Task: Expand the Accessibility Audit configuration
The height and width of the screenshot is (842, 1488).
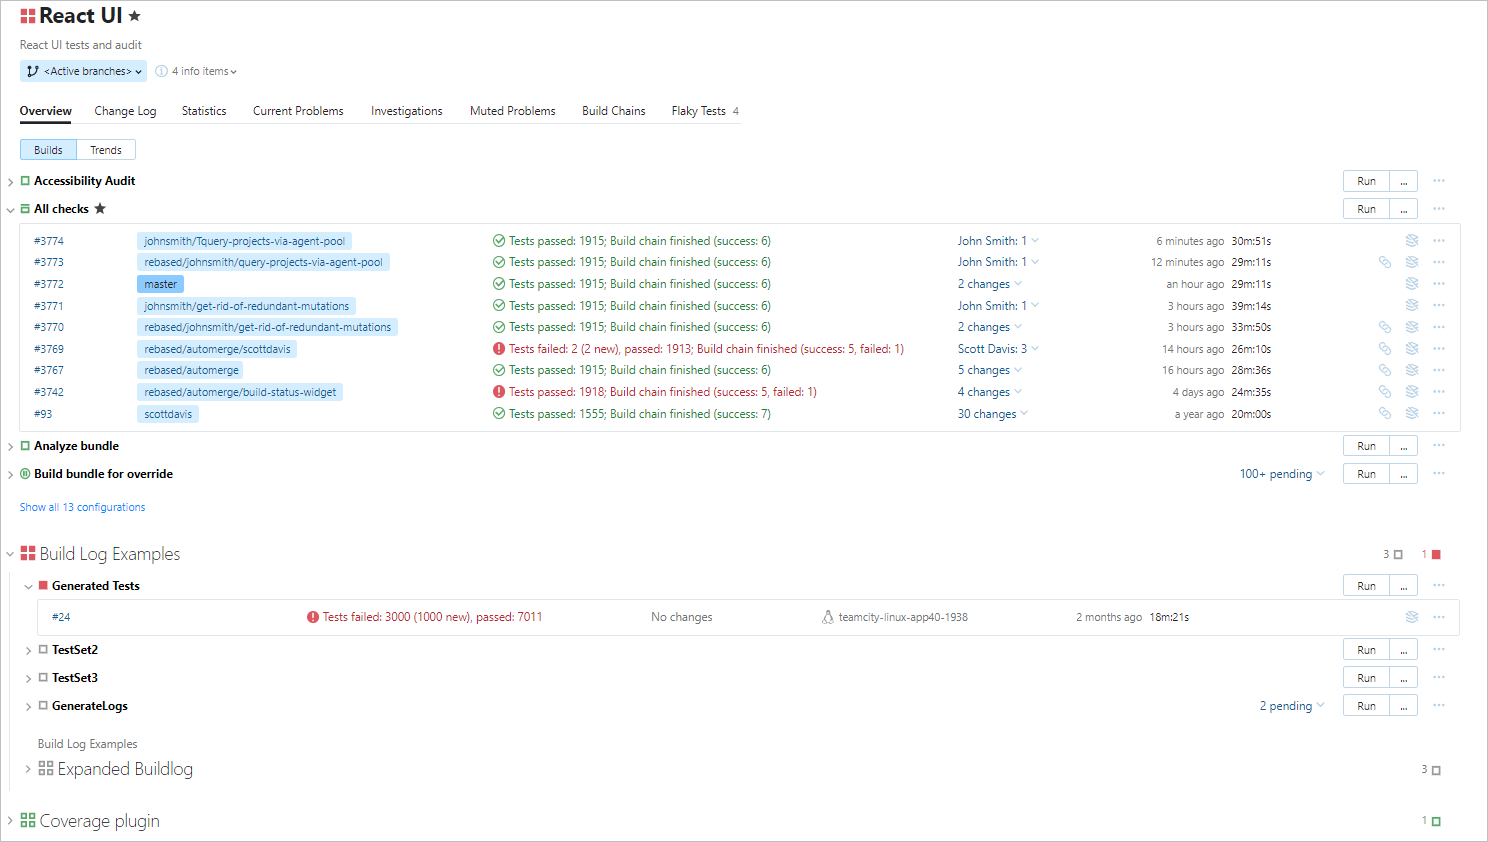Action: point(10,182)
